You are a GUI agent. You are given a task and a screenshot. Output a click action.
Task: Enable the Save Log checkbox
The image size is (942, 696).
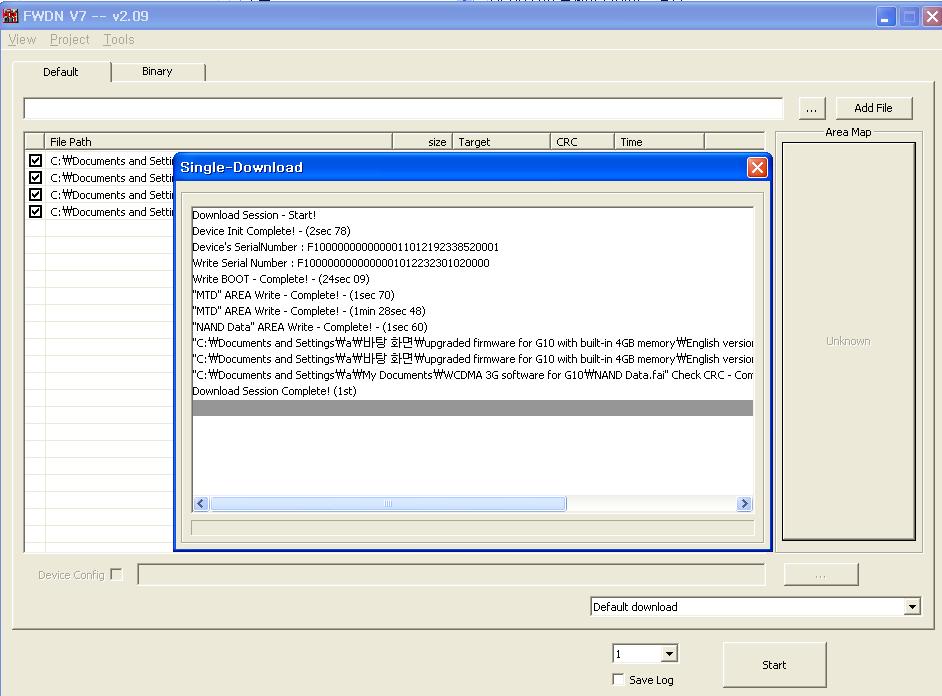618,680
